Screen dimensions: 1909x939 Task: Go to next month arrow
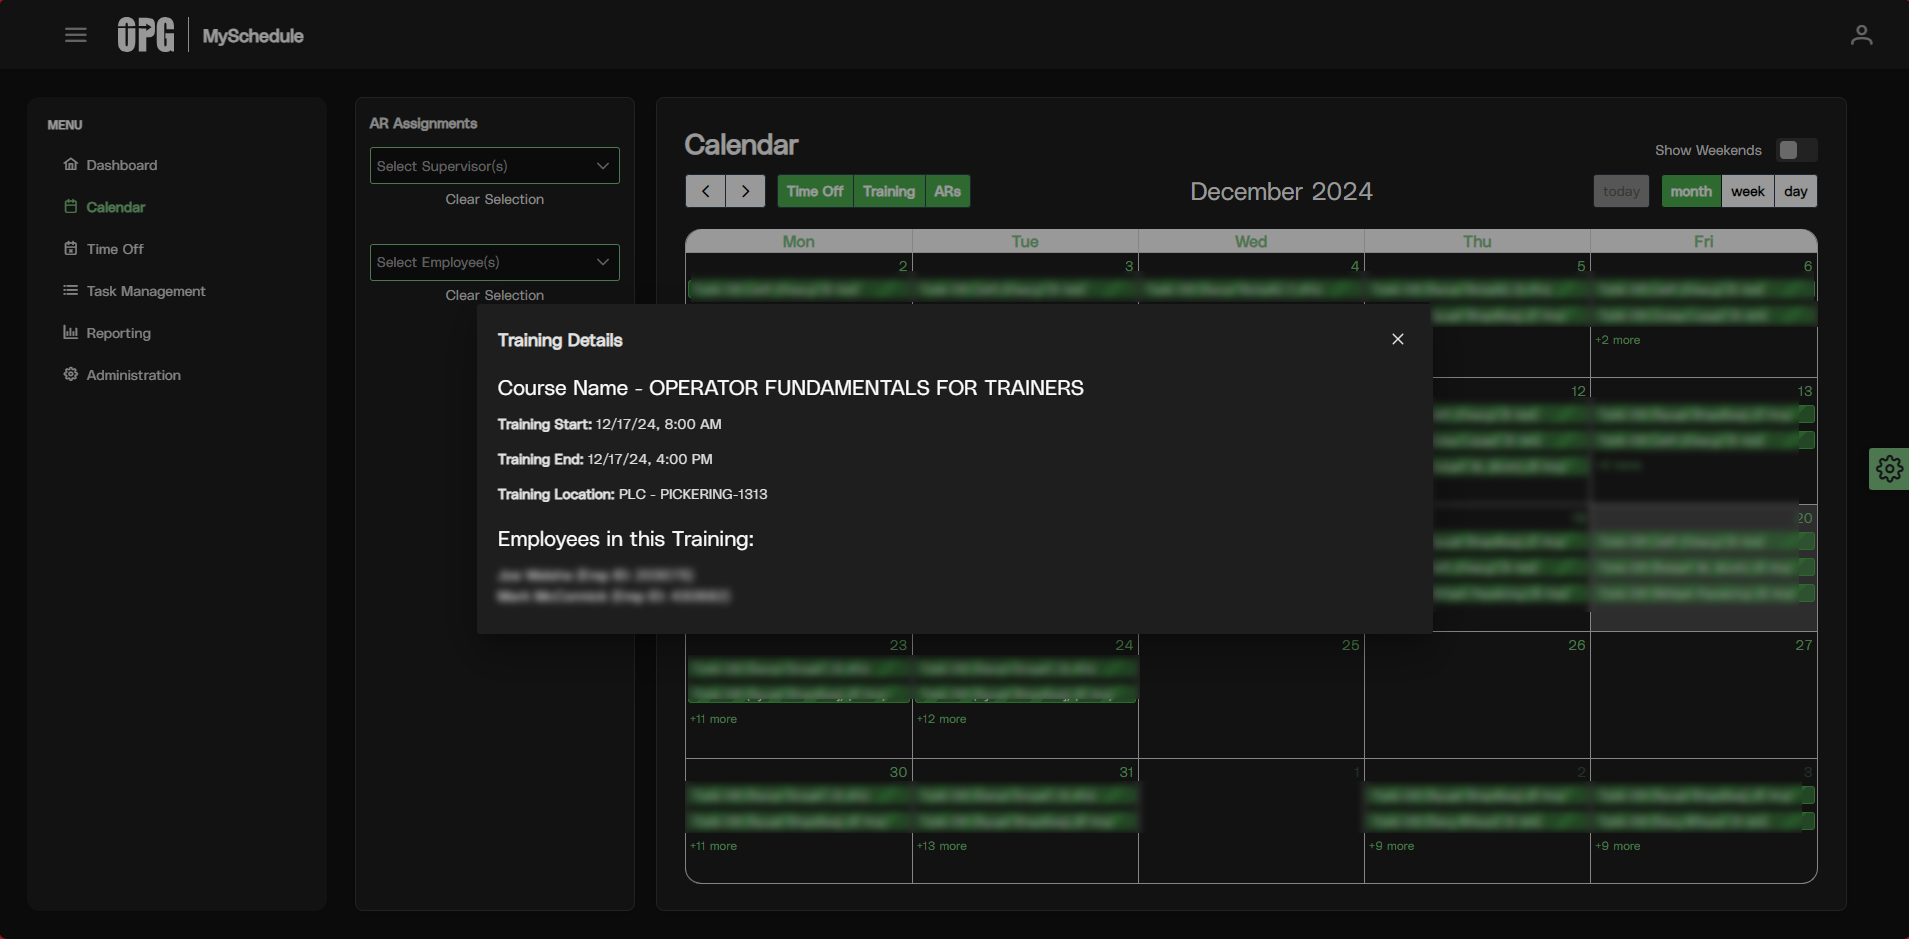point(746,191)
